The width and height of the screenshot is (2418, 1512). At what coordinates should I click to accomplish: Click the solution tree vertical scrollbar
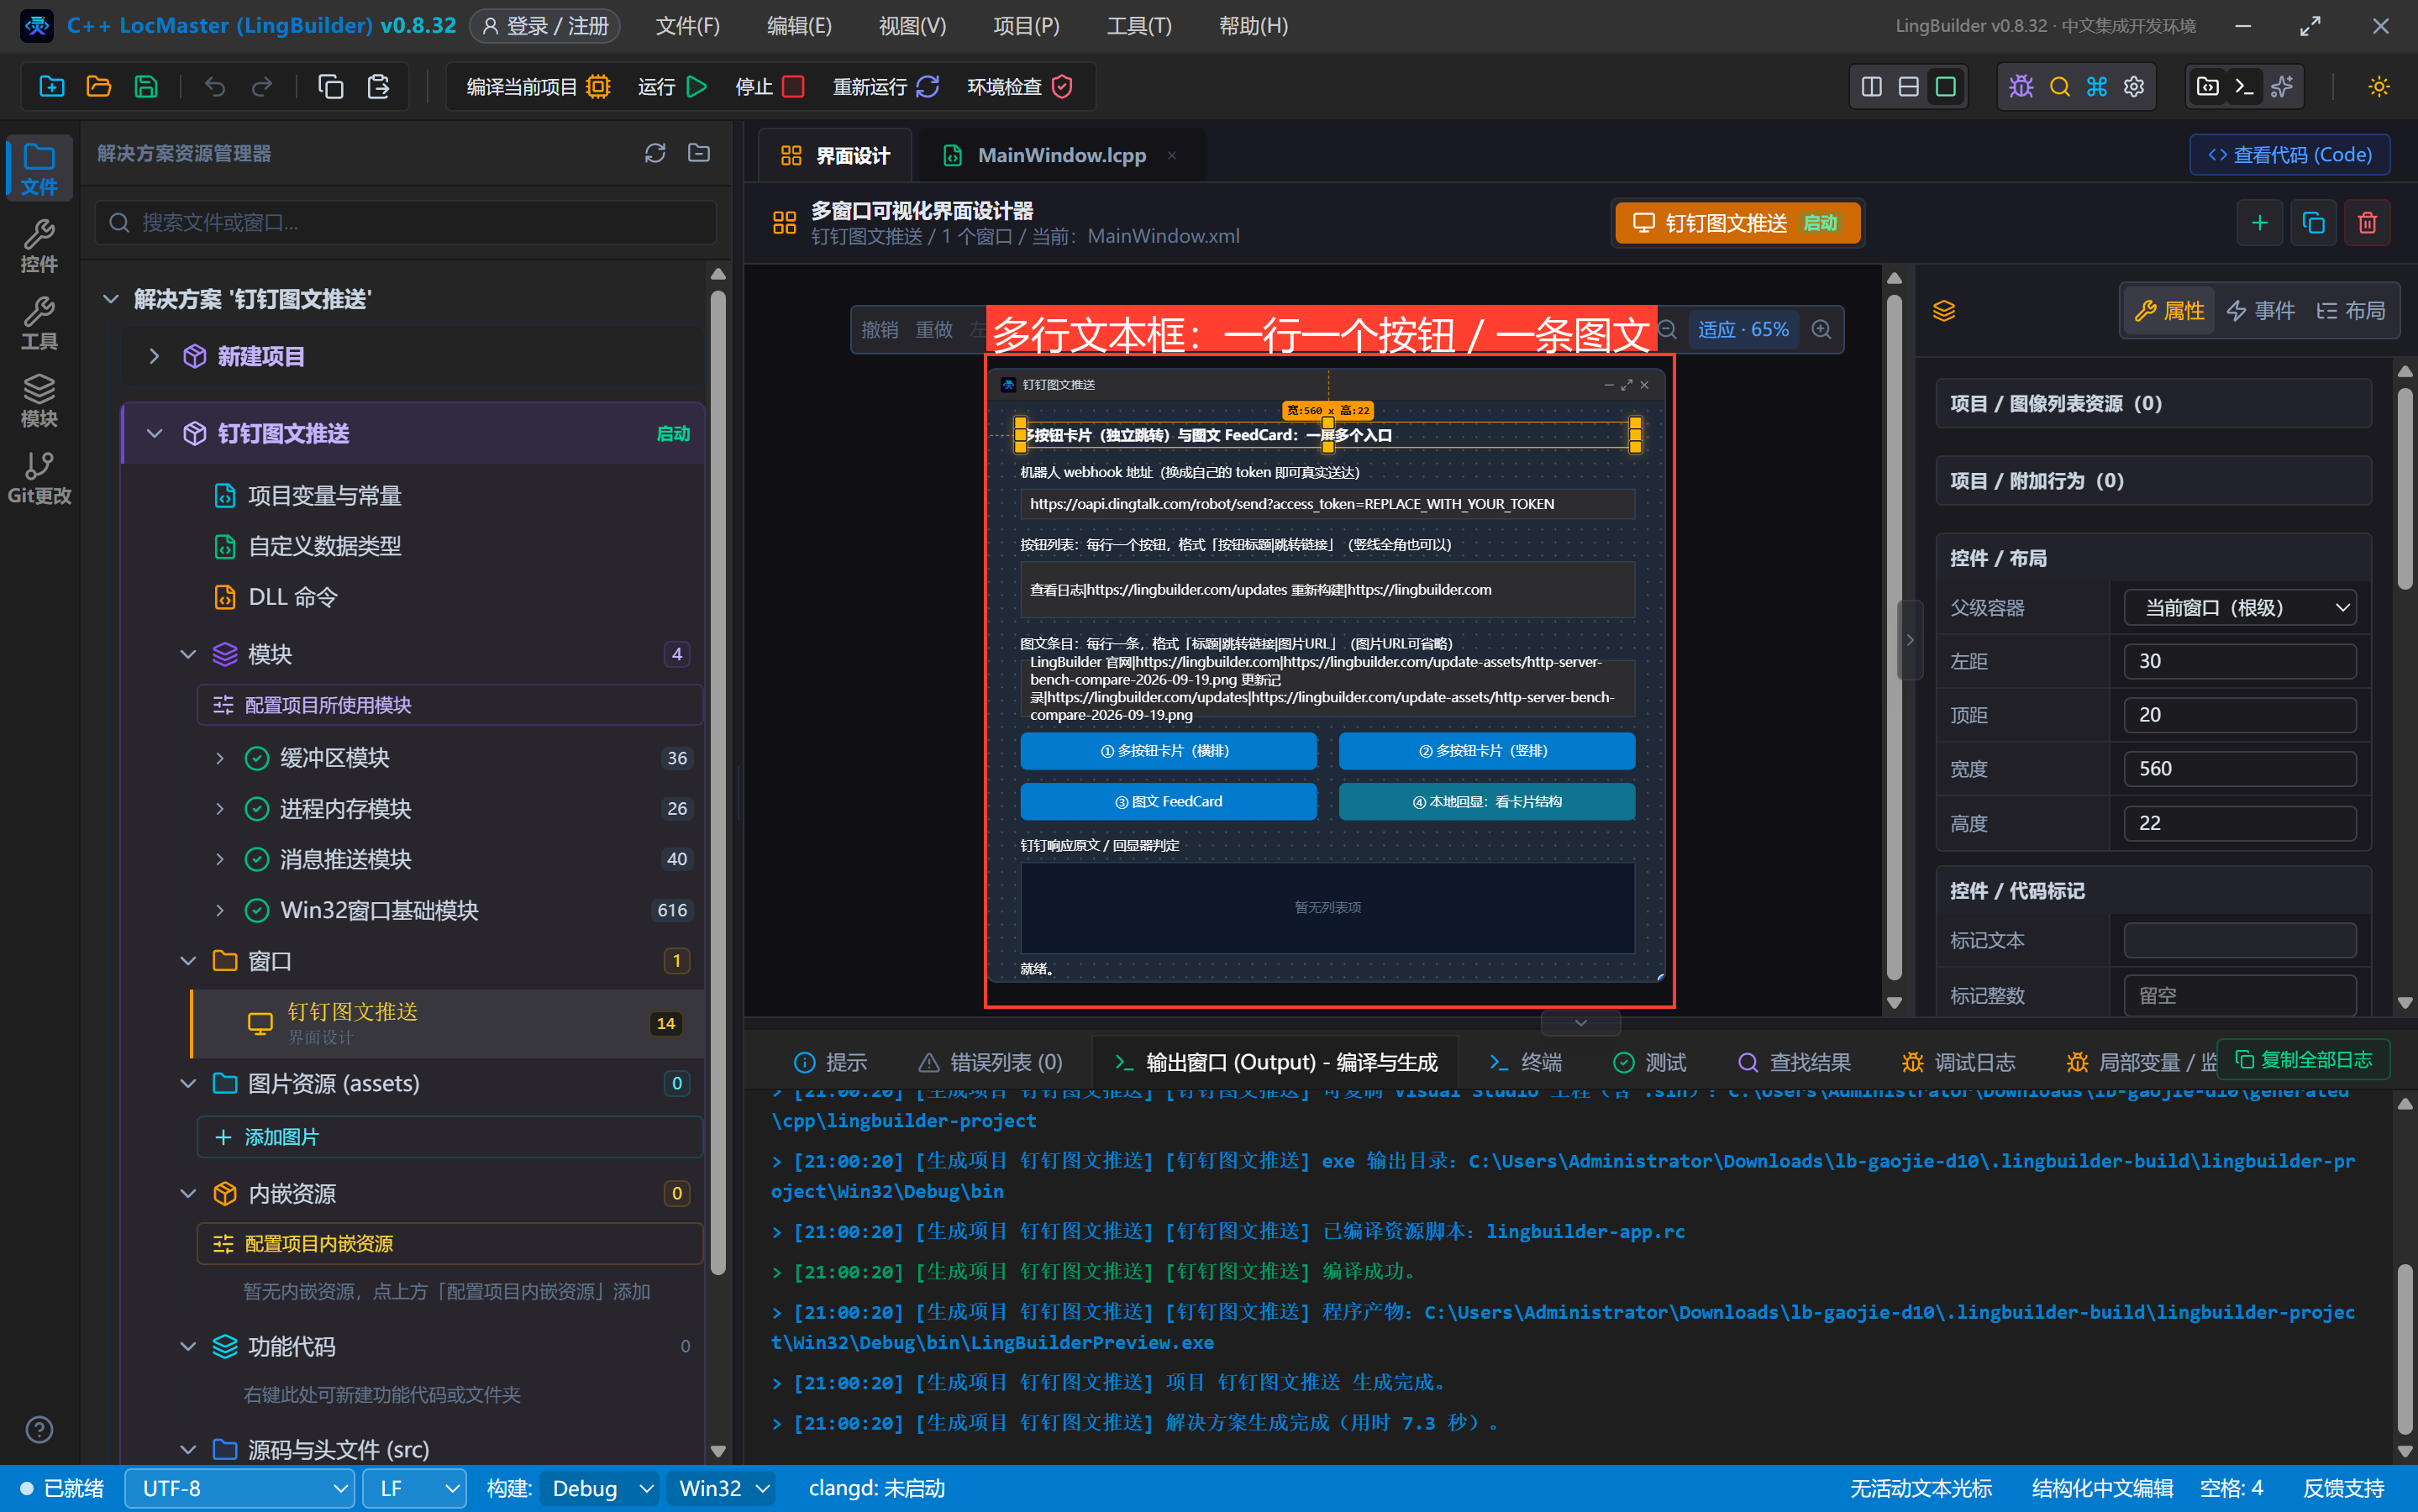[x=718, y=783]
